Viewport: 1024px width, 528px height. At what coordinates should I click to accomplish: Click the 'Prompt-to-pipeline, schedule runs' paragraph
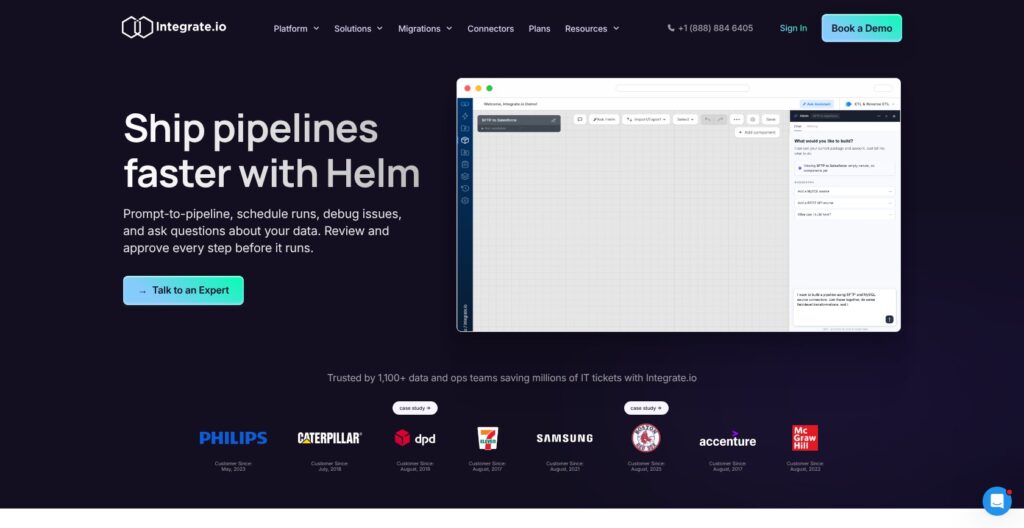pyautogui.click(x=262, y=231)
